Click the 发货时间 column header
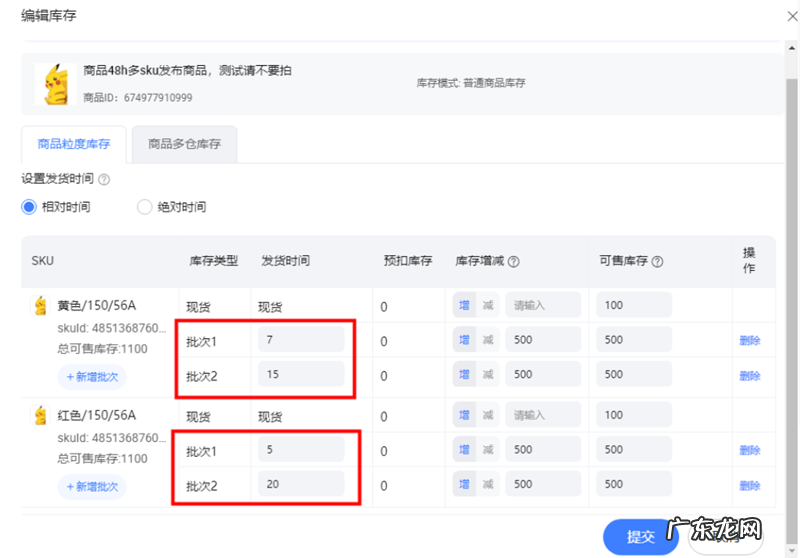800x558 pixels. [286, 261]
